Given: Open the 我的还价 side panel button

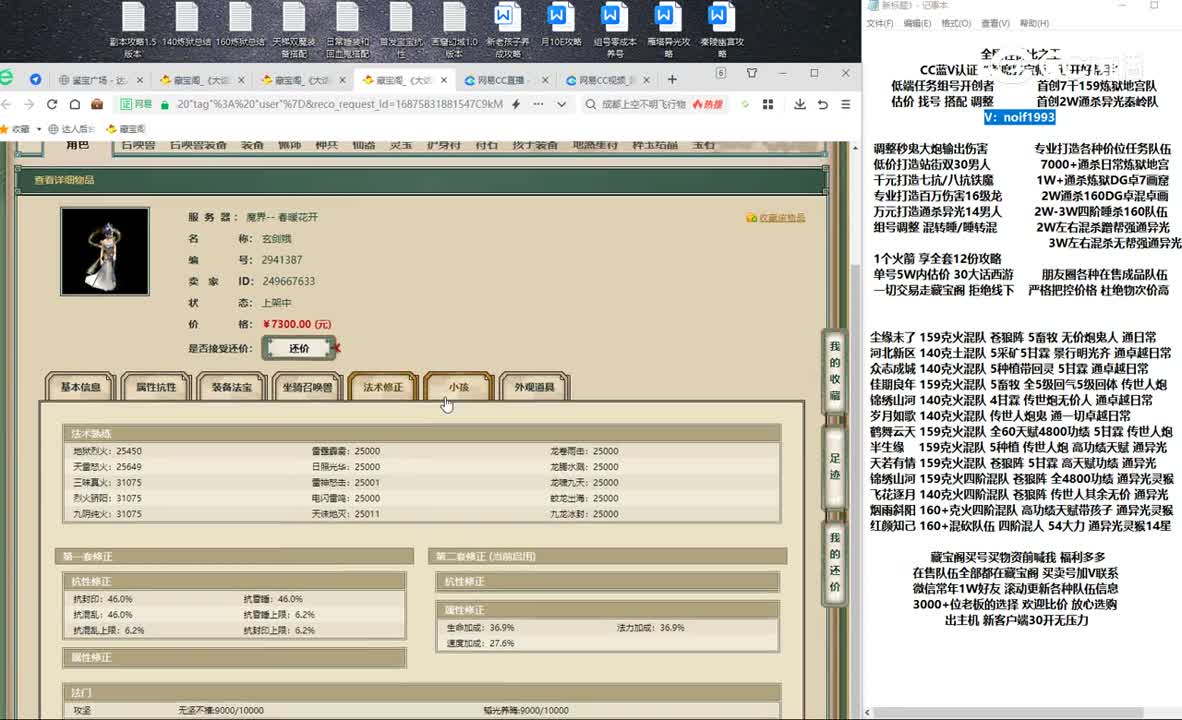Looking at the screenshot, I should pyautogui.click(x=834, y=562).
